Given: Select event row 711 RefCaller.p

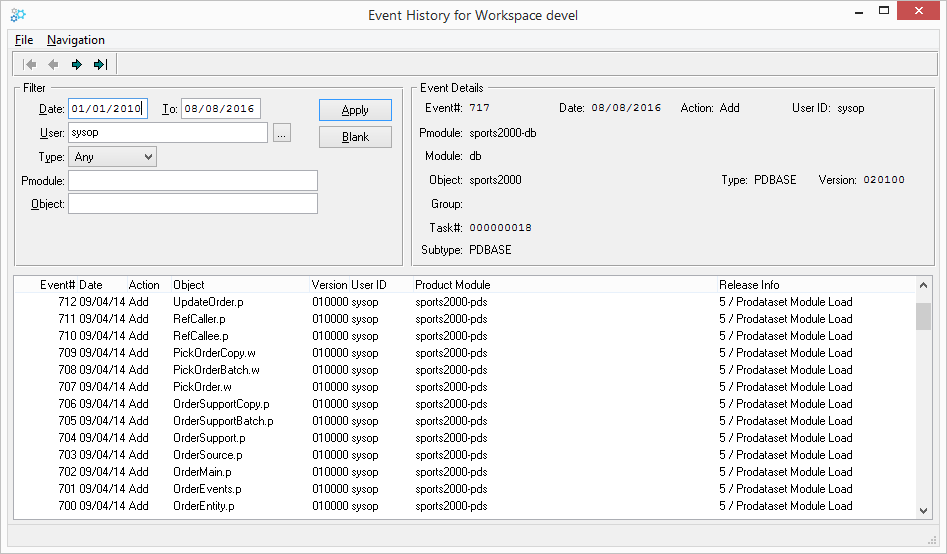Looking at the screenshot, I should [464, 318].
